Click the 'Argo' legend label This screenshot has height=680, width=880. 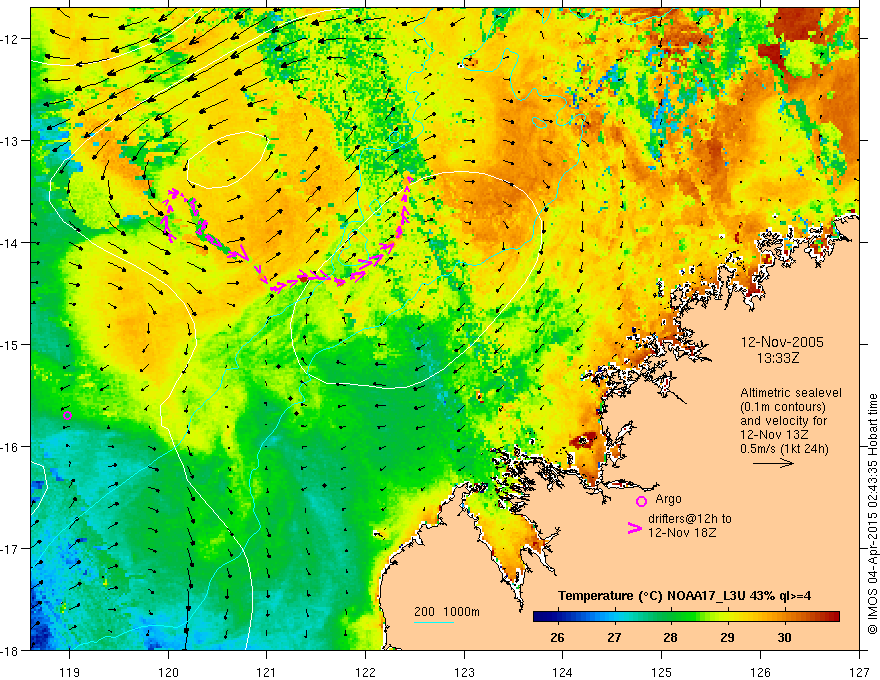(x=668, y=499)
